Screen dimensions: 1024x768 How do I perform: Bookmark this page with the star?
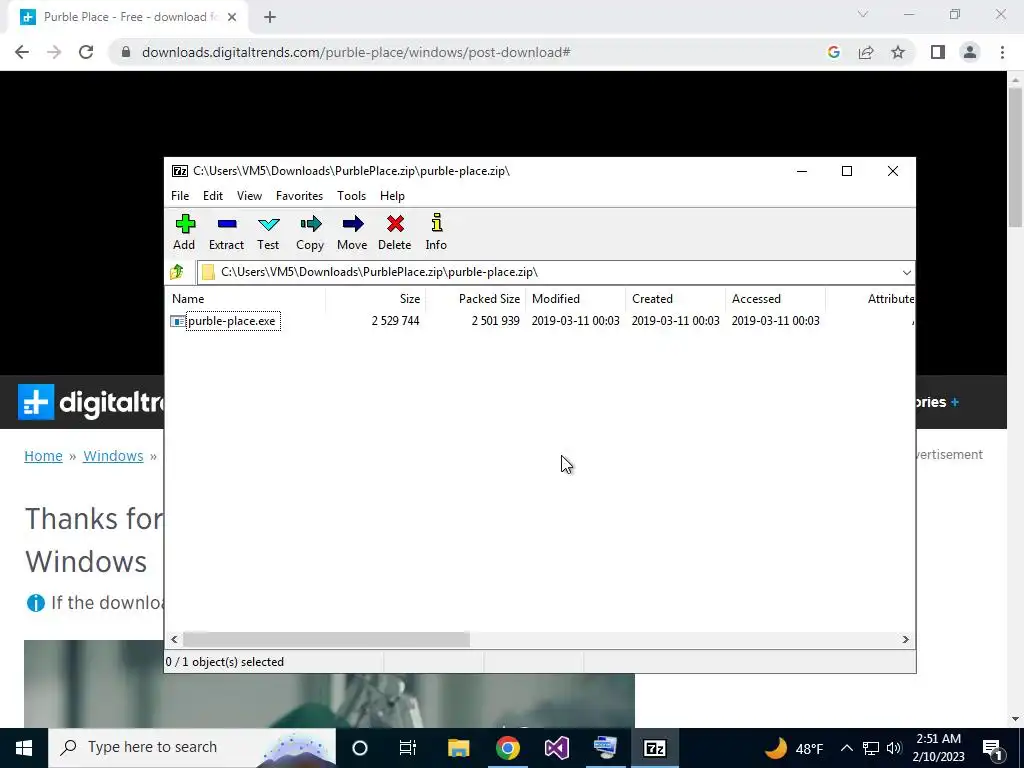coord(898,52)
